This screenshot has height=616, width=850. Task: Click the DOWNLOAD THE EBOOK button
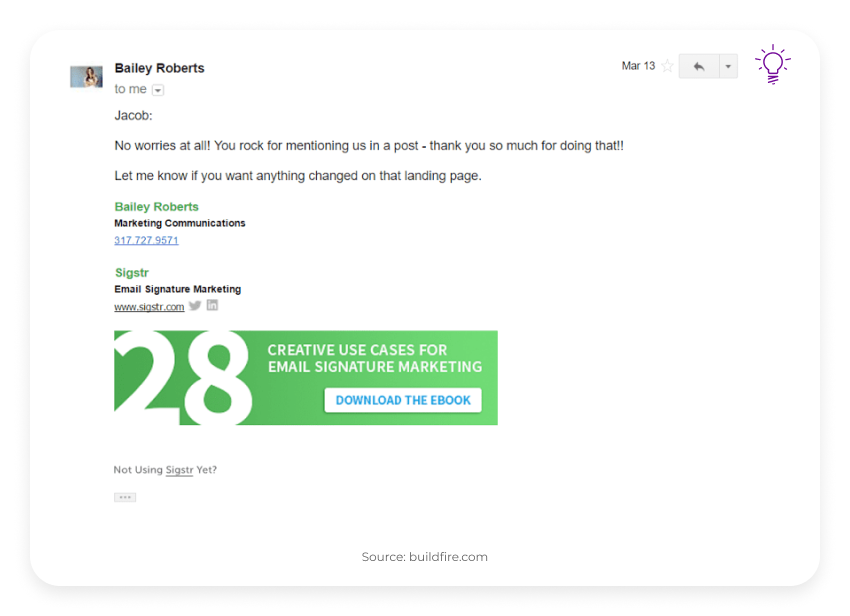402,400
